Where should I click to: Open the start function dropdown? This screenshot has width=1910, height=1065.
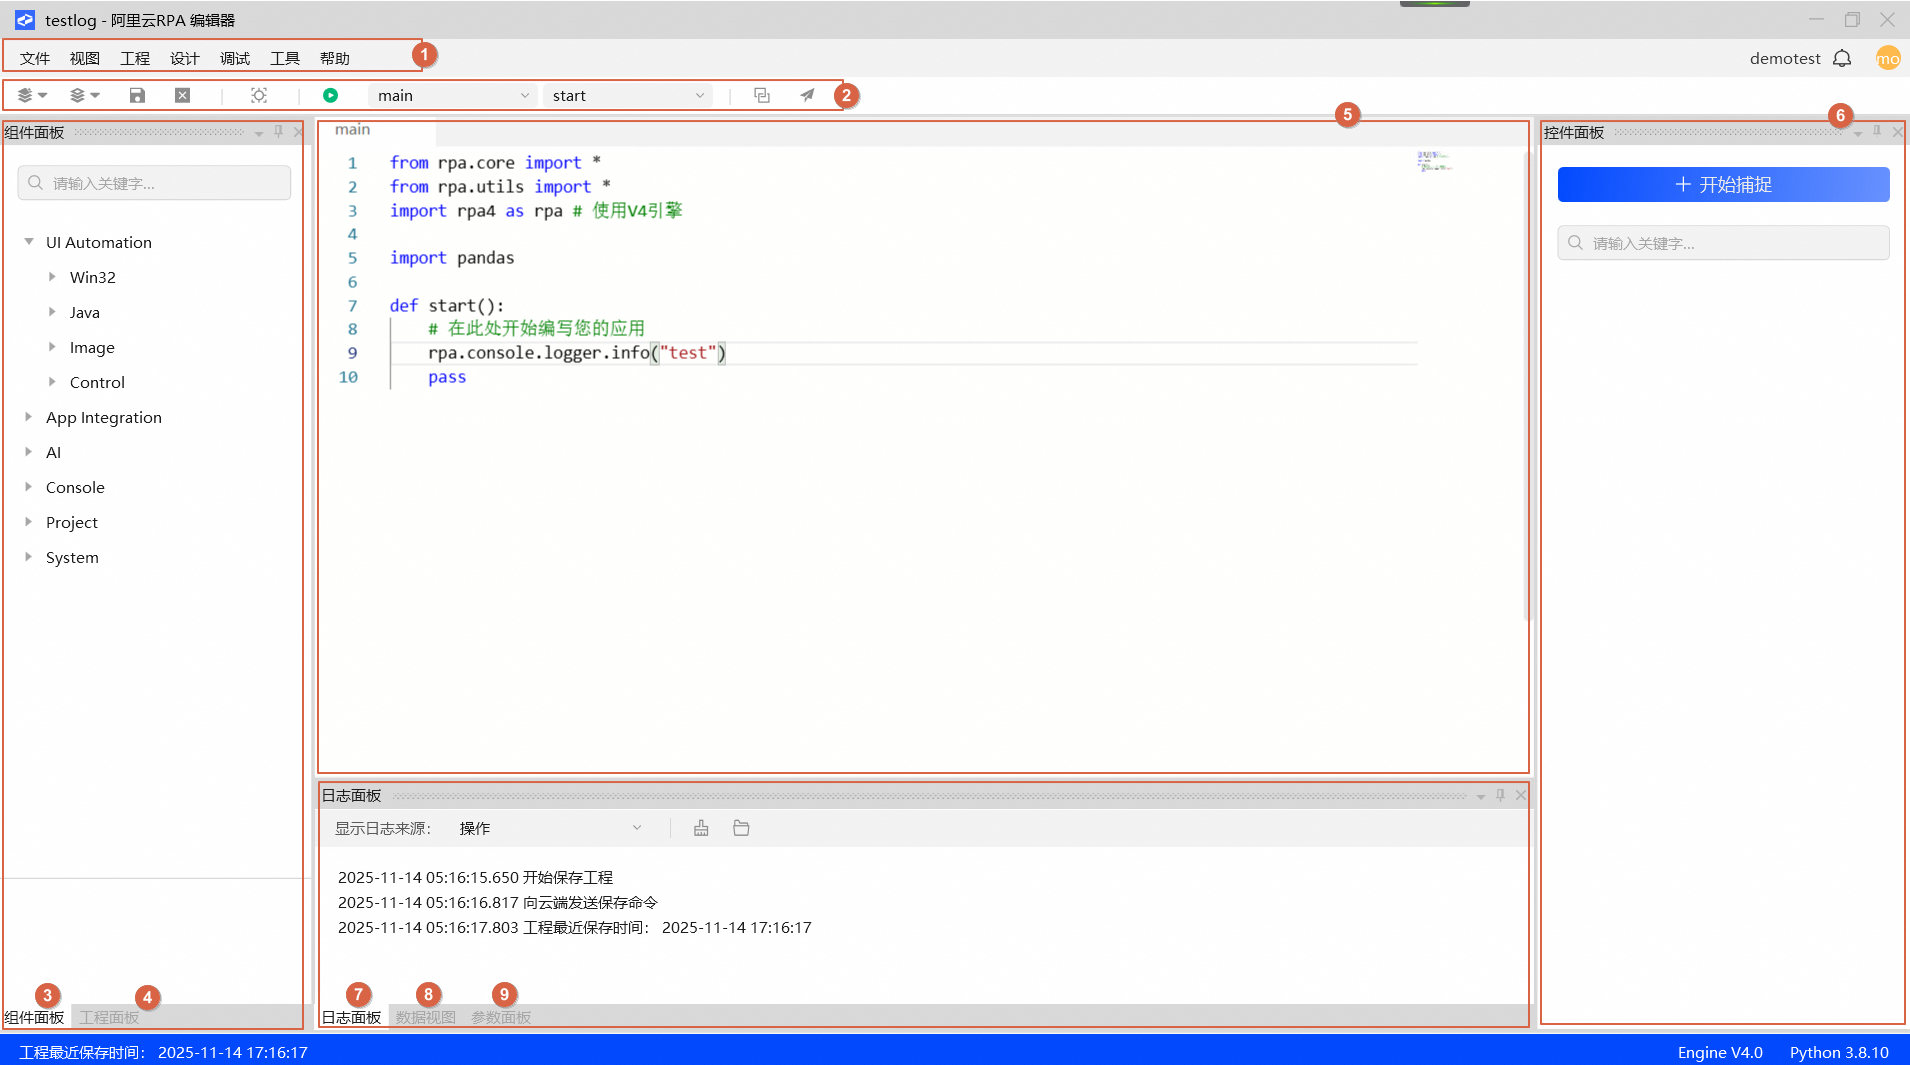(627, 95)
